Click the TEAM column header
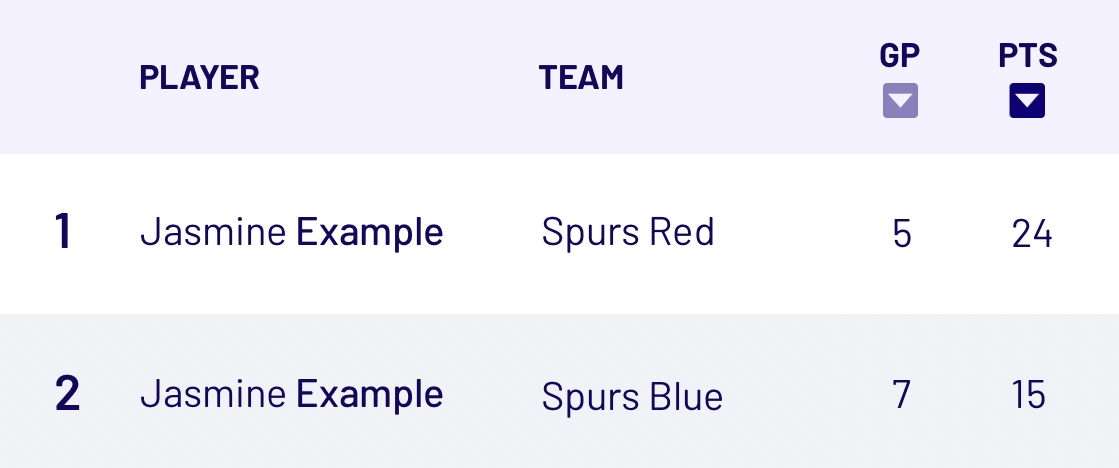 pyautogui.click(x=581, y=77)
